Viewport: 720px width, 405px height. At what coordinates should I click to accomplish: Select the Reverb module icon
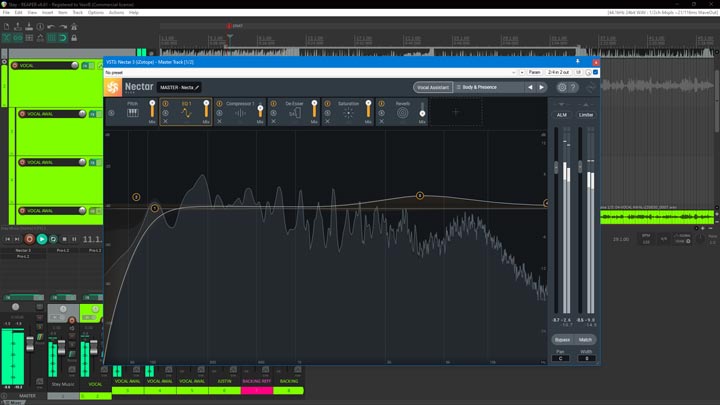tap(402, 113)
